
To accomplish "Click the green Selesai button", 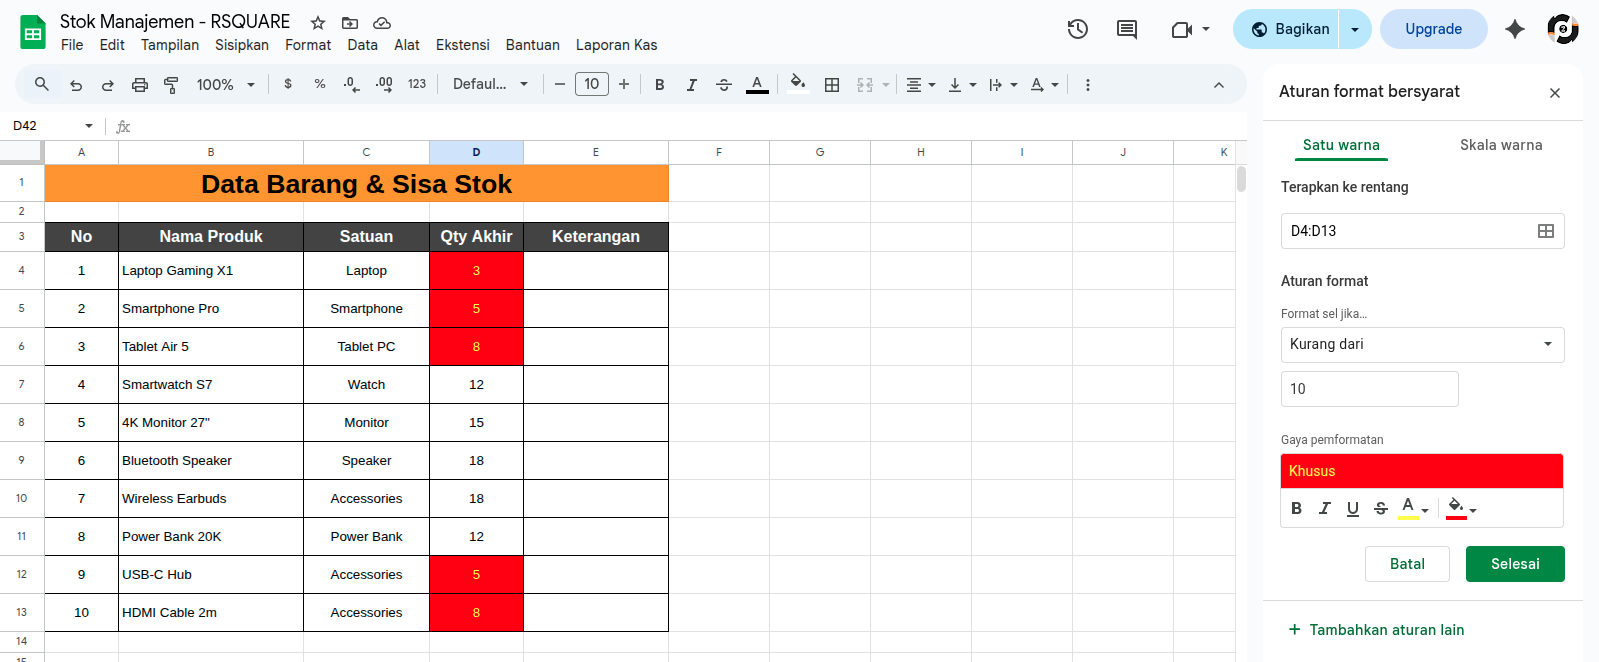I will 1514,564.
